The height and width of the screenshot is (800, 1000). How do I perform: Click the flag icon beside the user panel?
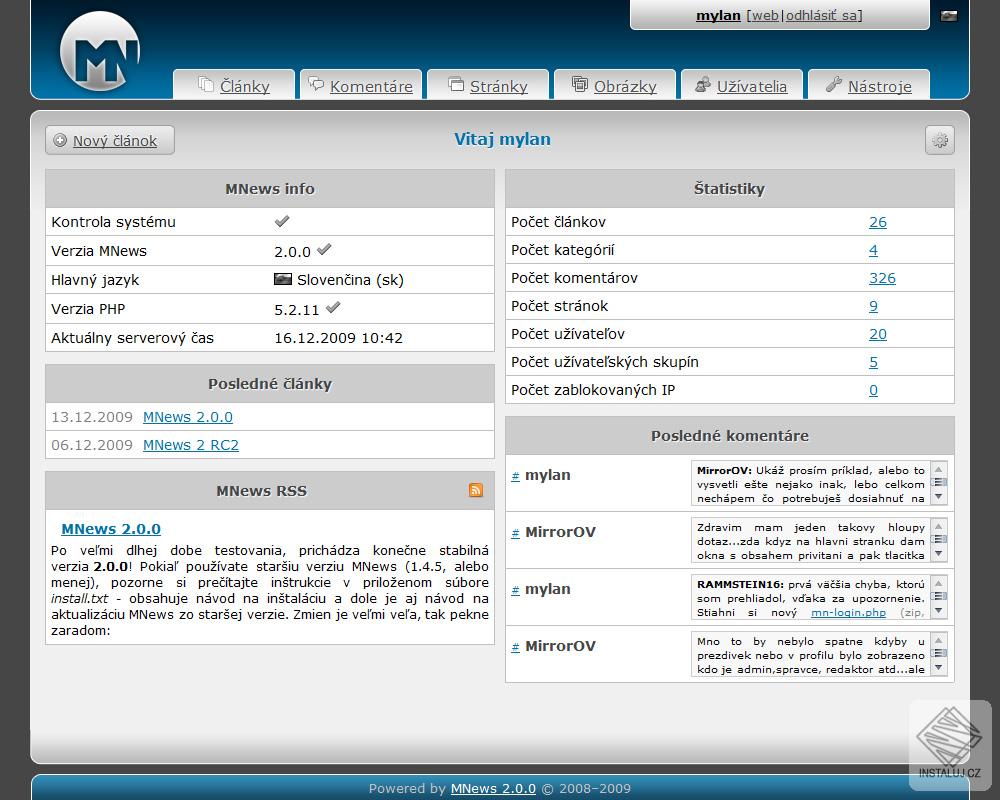click(x=949, y=16)
